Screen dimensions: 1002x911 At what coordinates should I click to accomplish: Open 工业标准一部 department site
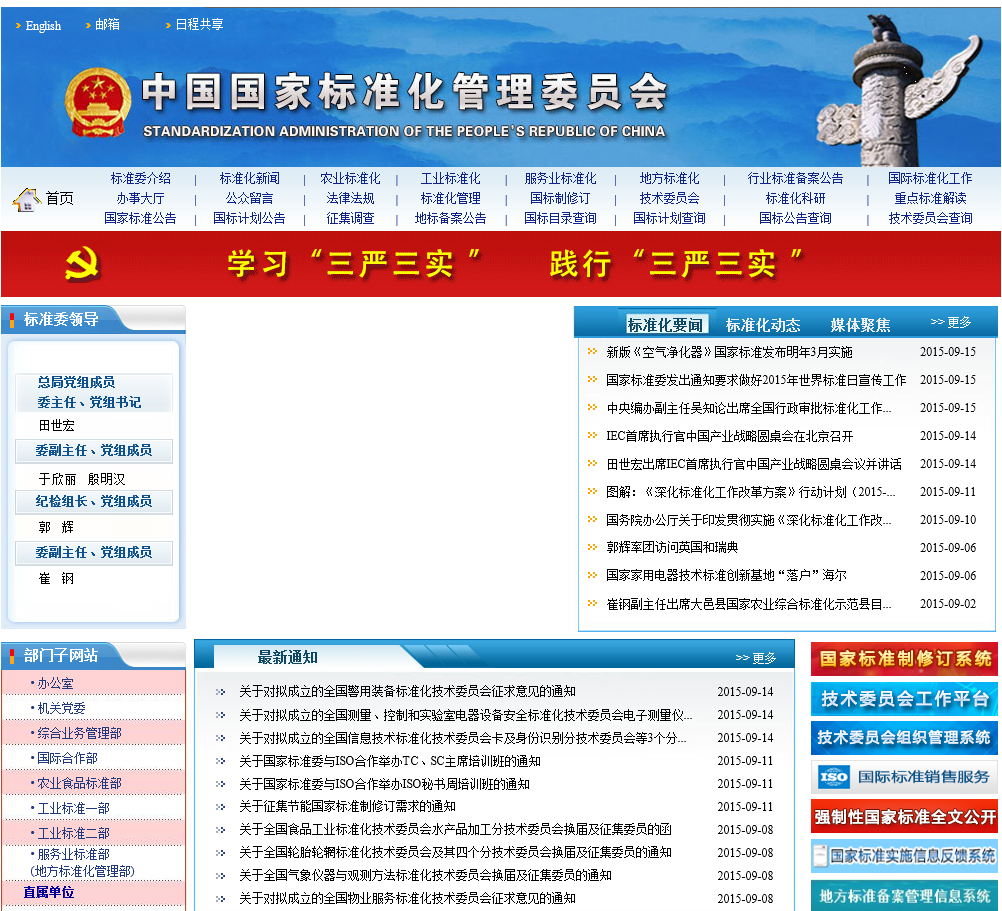[x=73, y=809]
